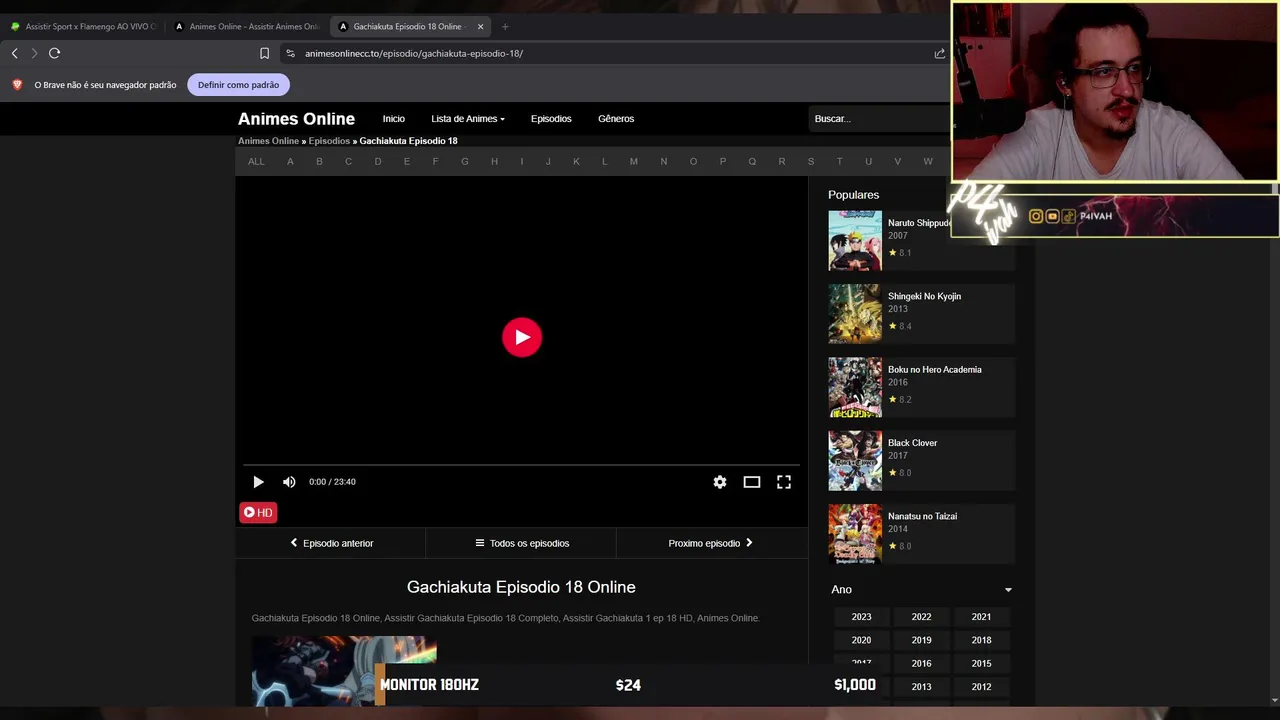Open the player settings gear
The width and height of the screenshot is (1280, 720).
click(720, 482)
